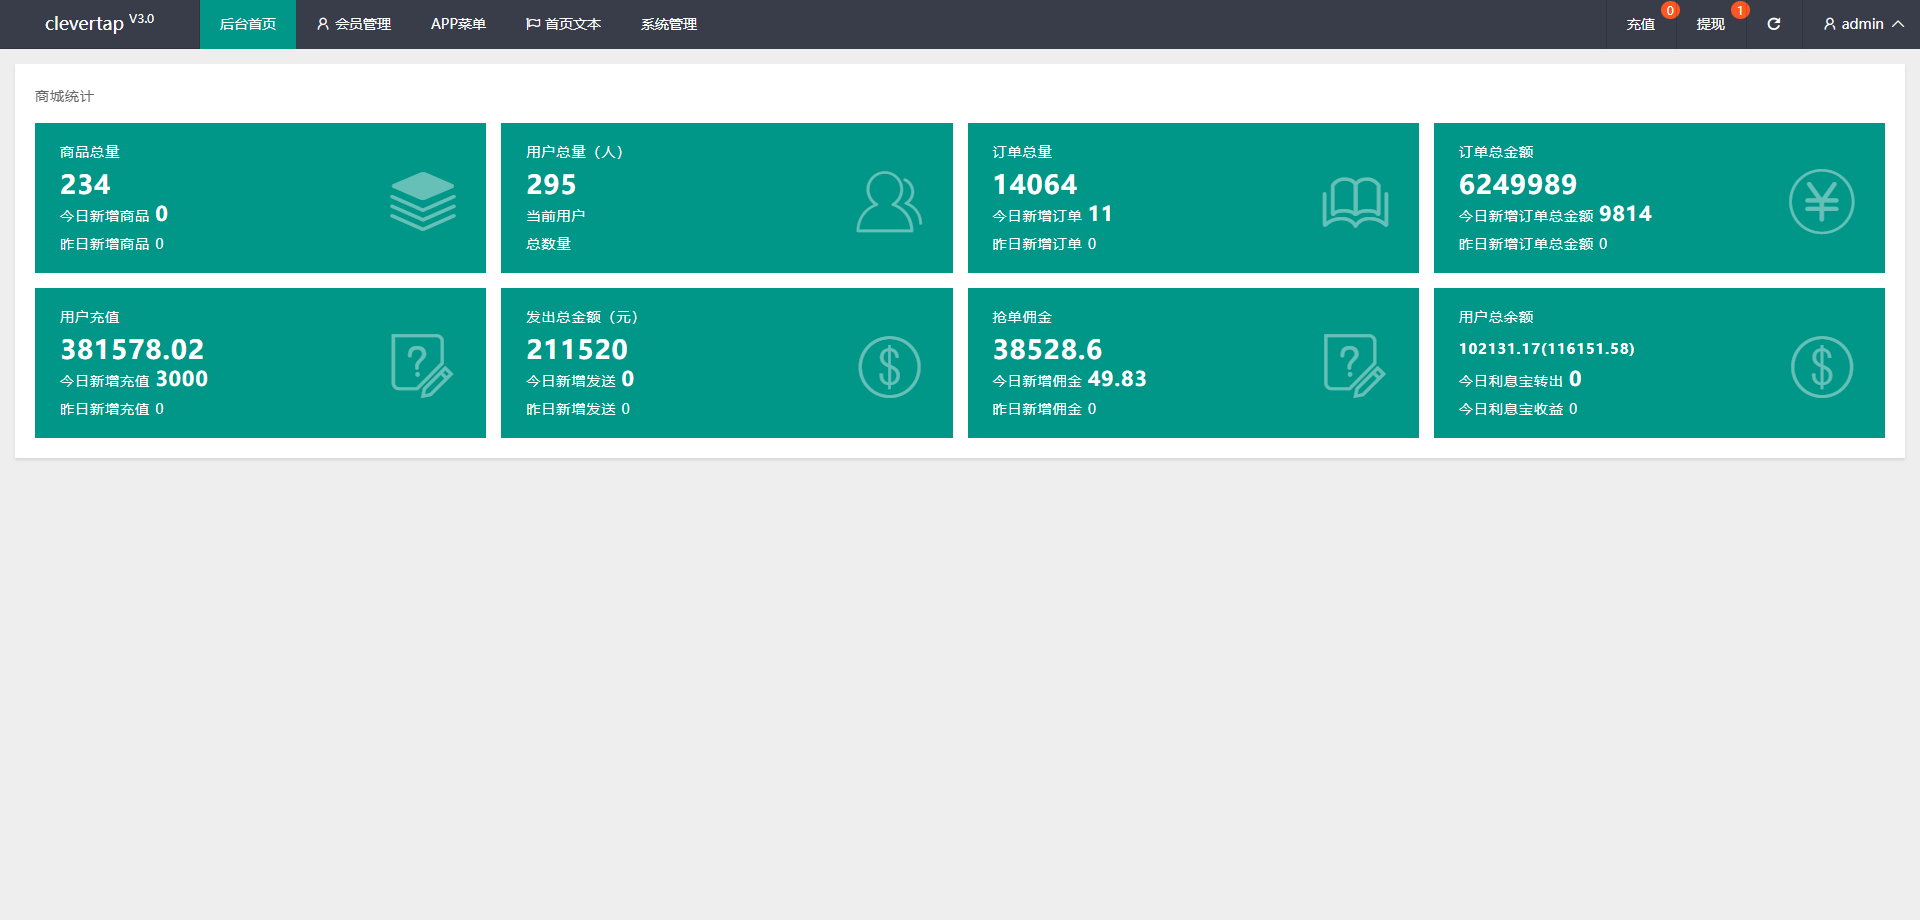Viewport: 1920px width, 920px height.
Task: Open the 系统管理 menu
Action: point(668,24)
